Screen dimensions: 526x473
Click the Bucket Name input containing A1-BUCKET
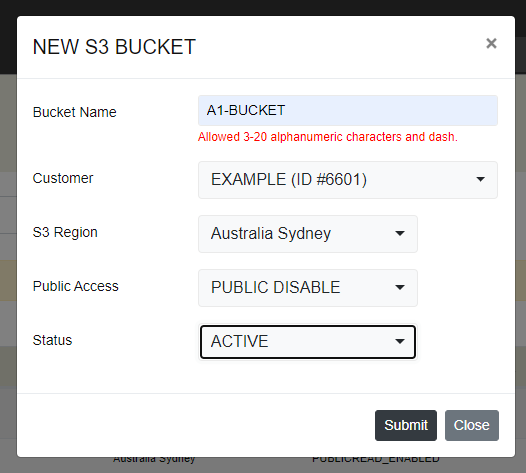(x=348, y=110)
